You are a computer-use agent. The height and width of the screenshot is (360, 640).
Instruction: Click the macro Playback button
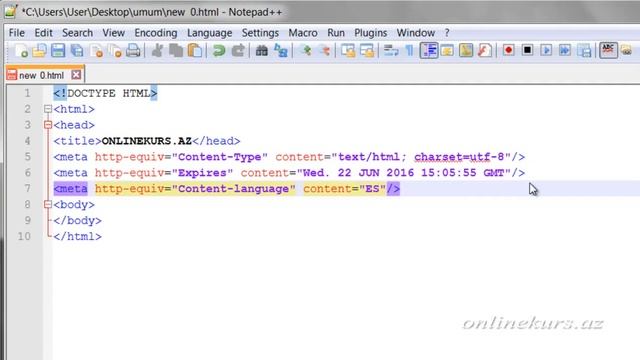[x=546, y=51]
